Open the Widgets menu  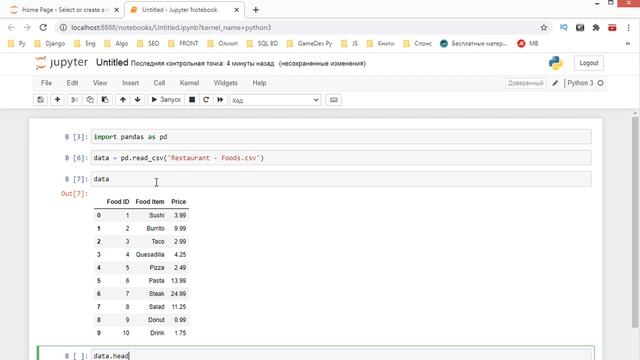pos(226,83)
